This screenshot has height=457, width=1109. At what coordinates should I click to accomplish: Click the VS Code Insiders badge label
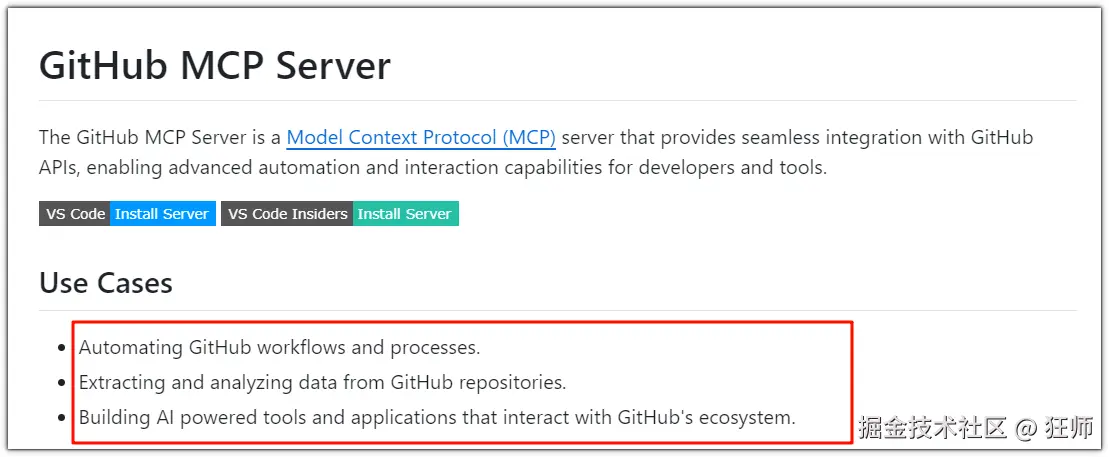point(287,214)
